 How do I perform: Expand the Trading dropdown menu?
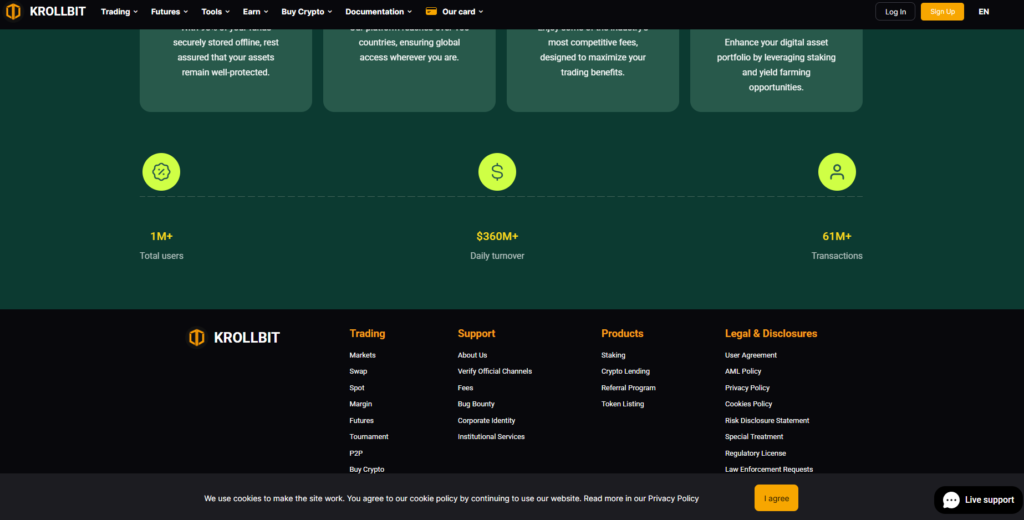pos(119,12)
